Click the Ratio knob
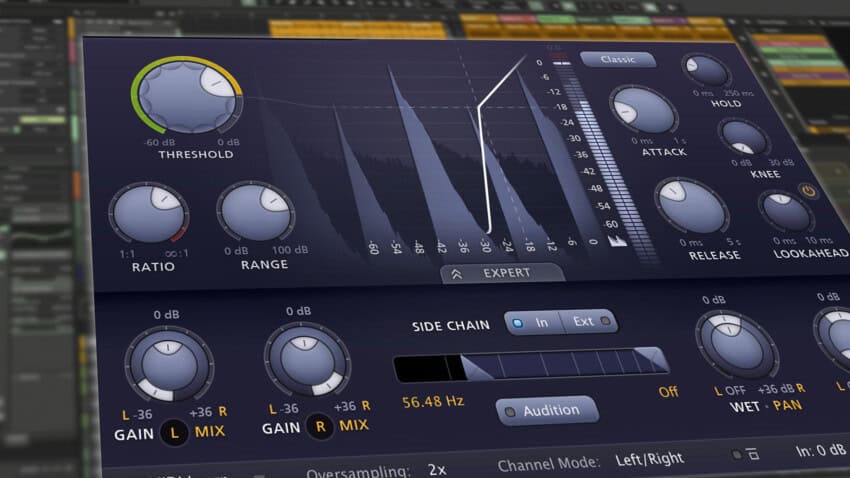The image size is (850, 478). tap(149, 213)
